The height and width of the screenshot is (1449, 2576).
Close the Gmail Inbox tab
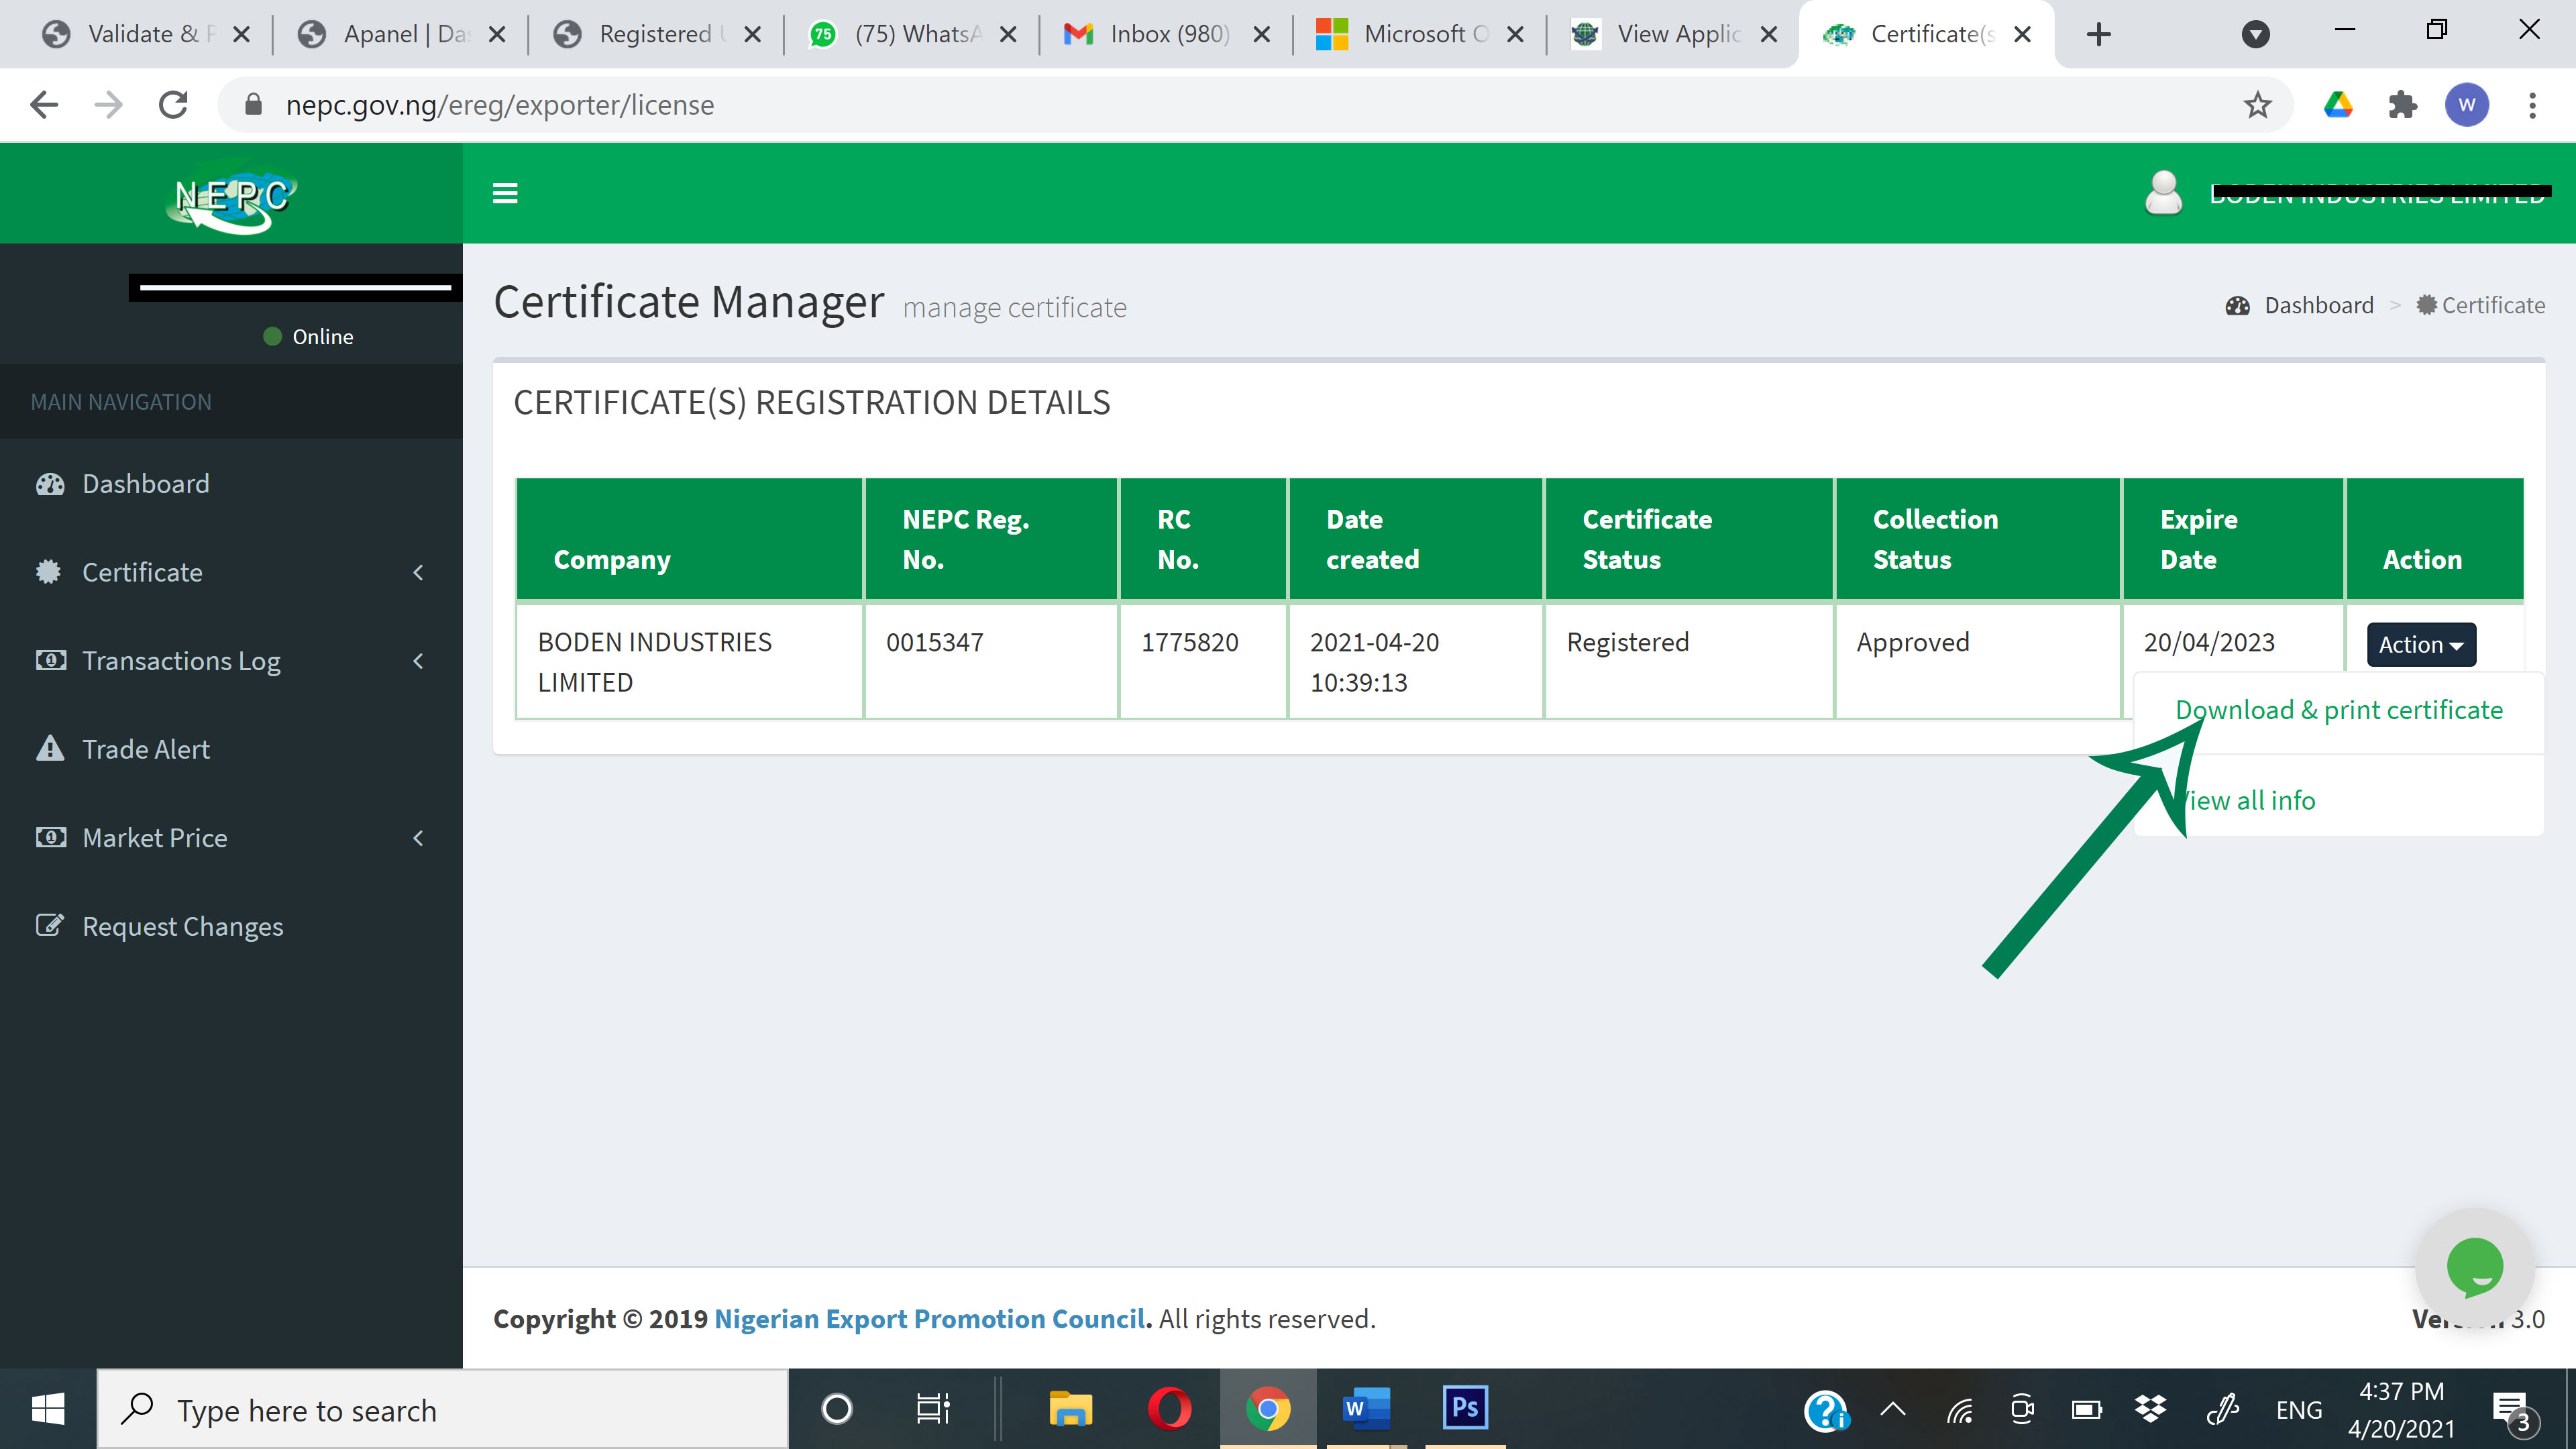(1262, 34)
